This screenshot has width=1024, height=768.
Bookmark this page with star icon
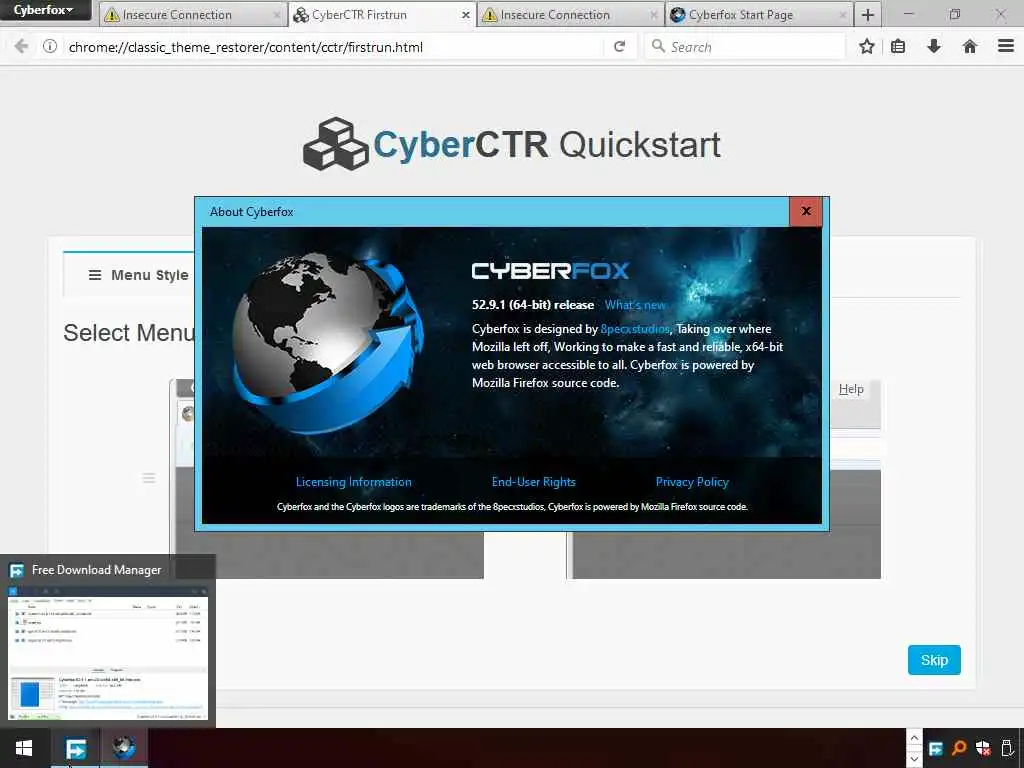click(867, 46)
